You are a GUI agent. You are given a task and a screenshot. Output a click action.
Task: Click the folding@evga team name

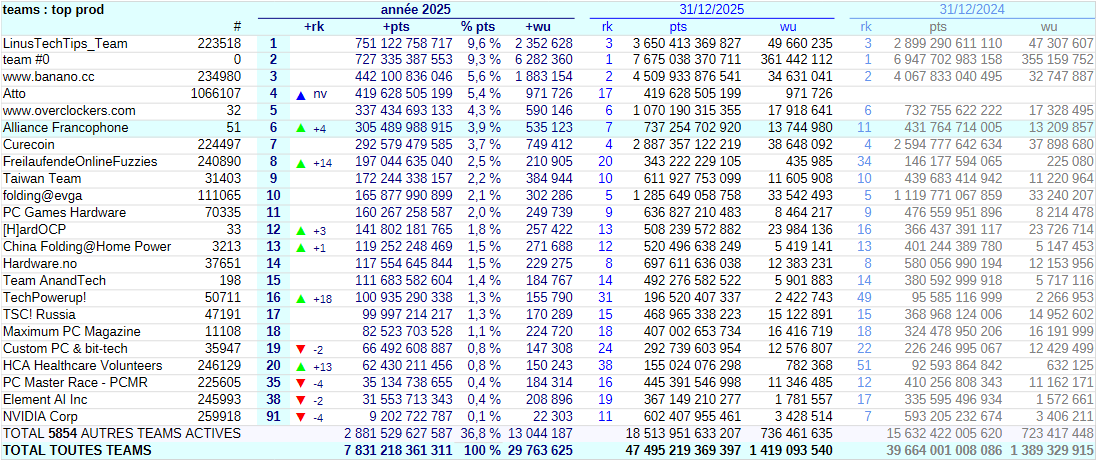coord(43,196)
